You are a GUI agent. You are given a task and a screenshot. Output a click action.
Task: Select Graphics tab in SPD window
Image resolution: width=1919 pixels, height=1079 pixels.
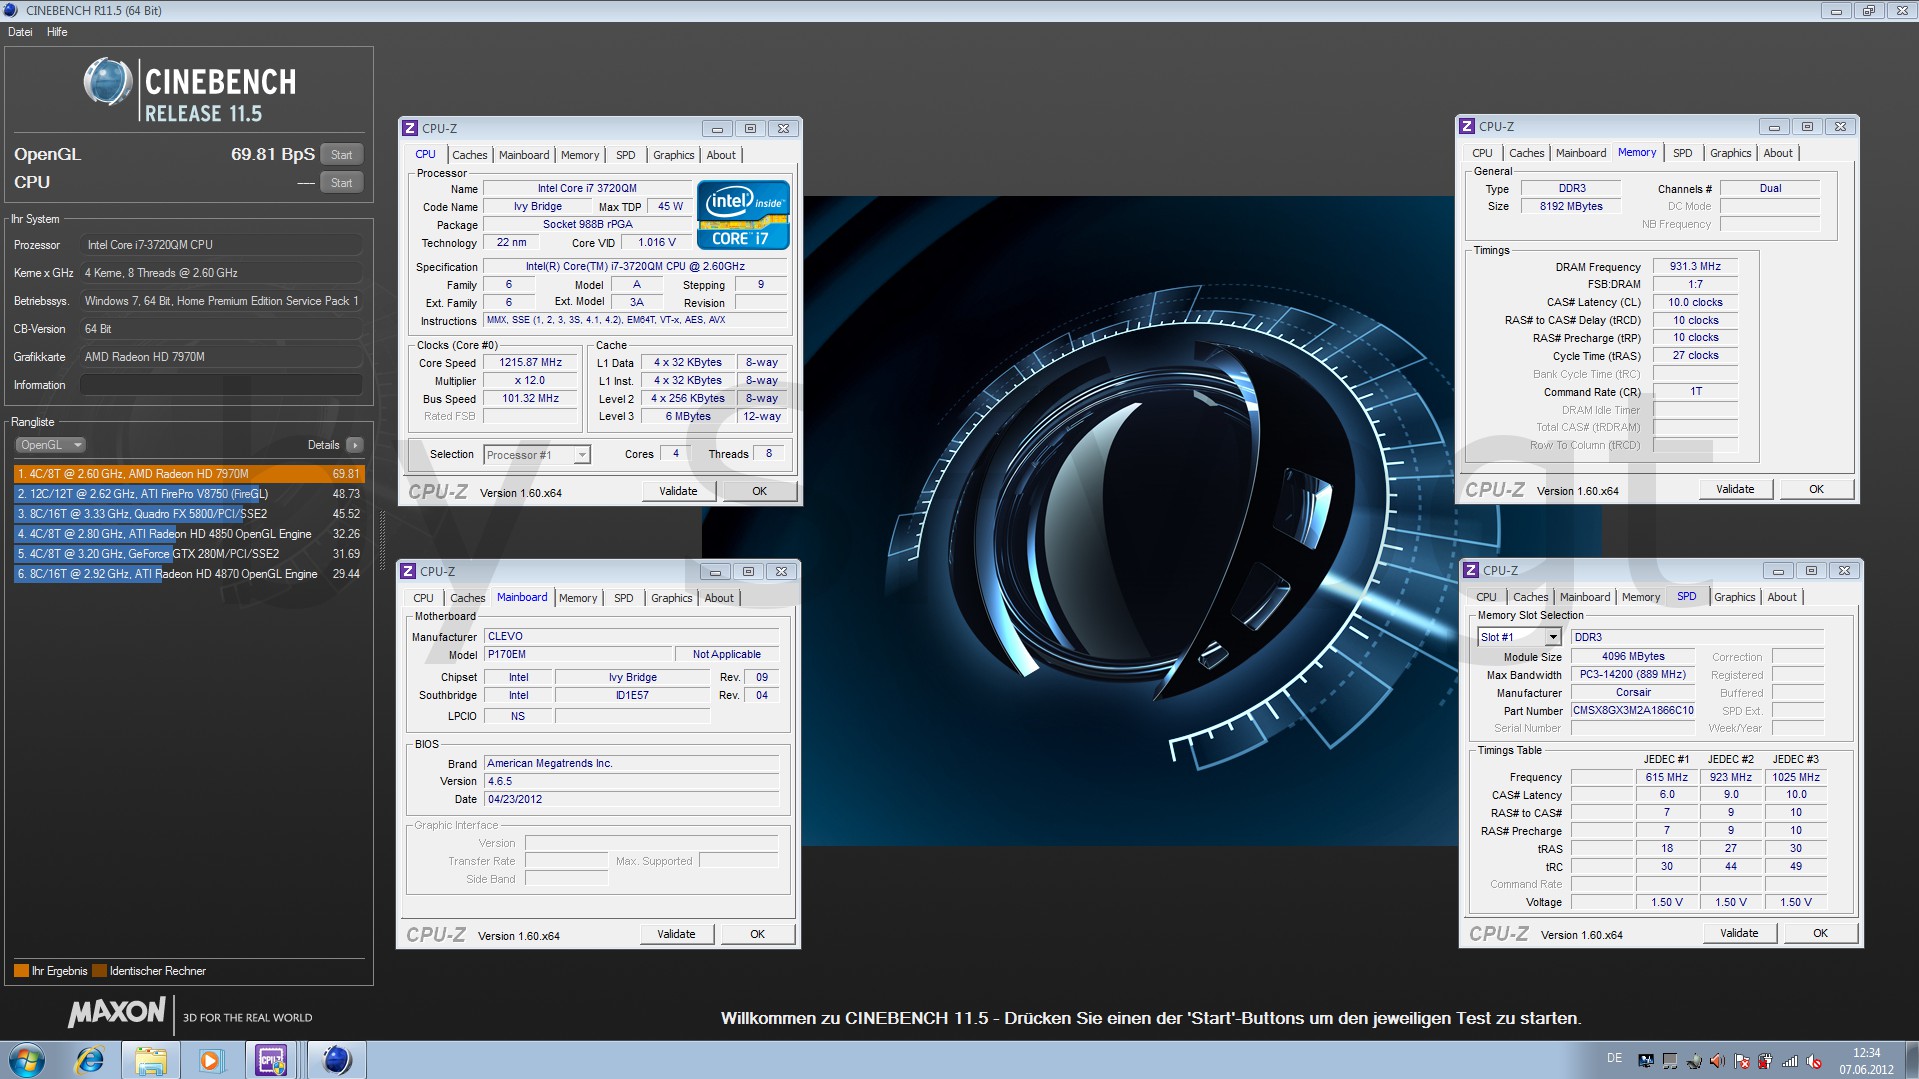click(x=1734, y=597)
